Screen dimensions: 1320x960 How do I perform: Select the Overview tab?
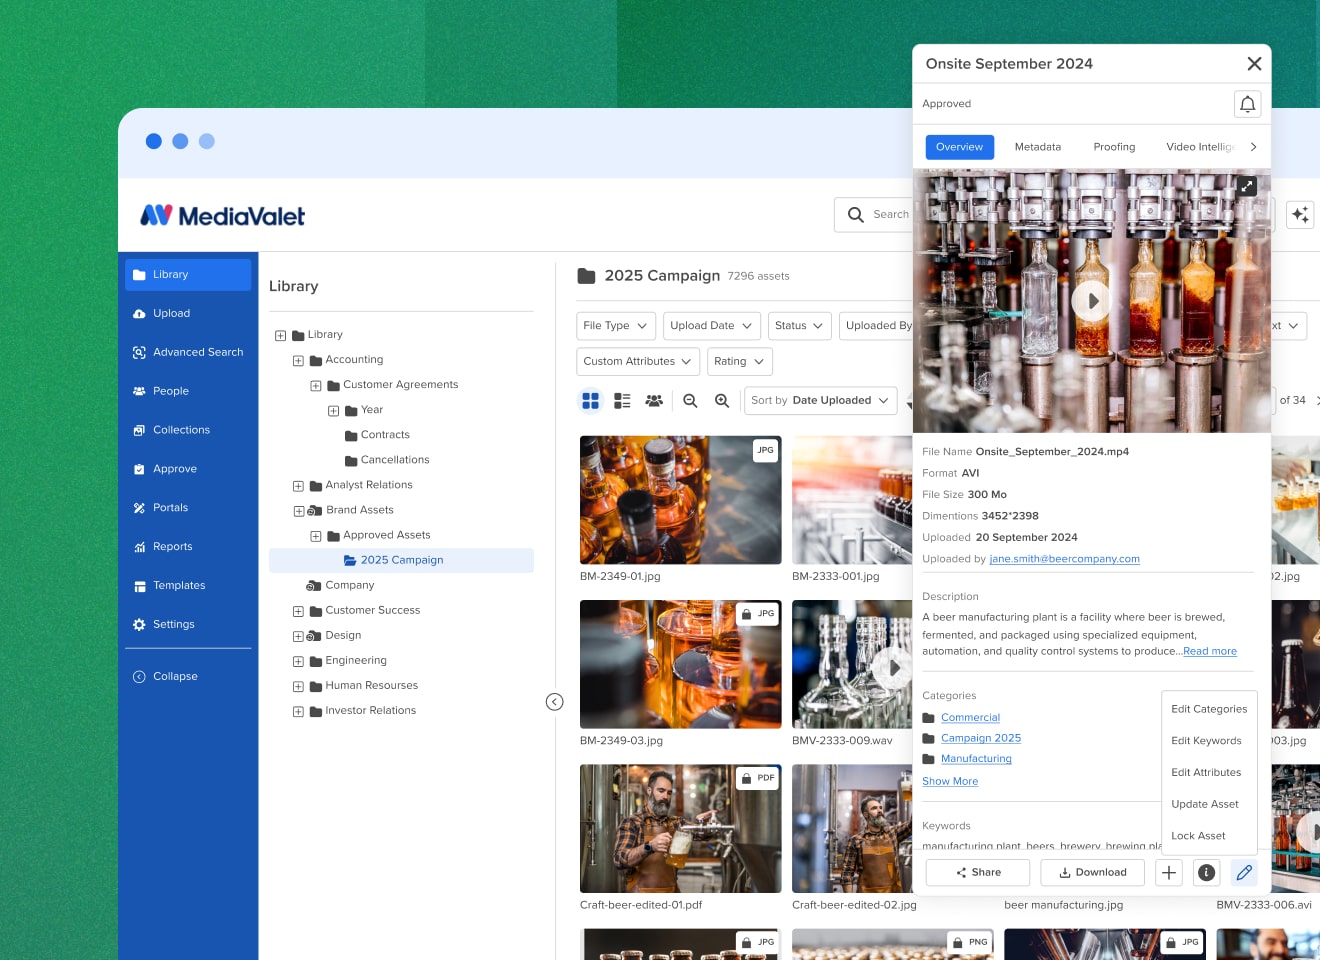[x=960, y=147]
